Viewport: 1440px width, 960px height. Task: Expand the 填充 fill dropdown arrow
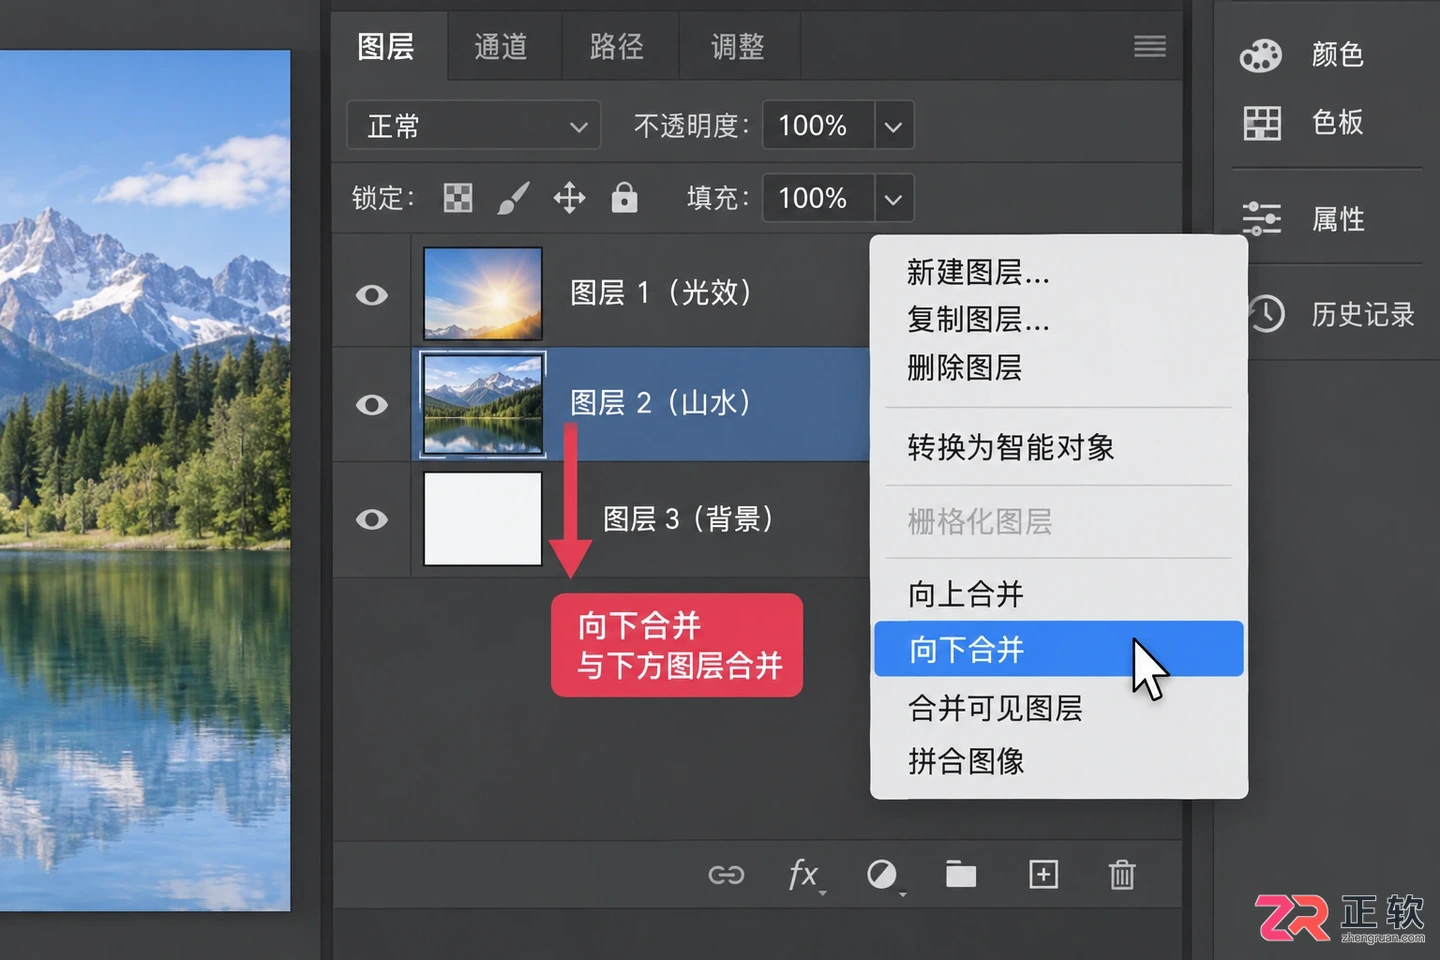point(893,198)
